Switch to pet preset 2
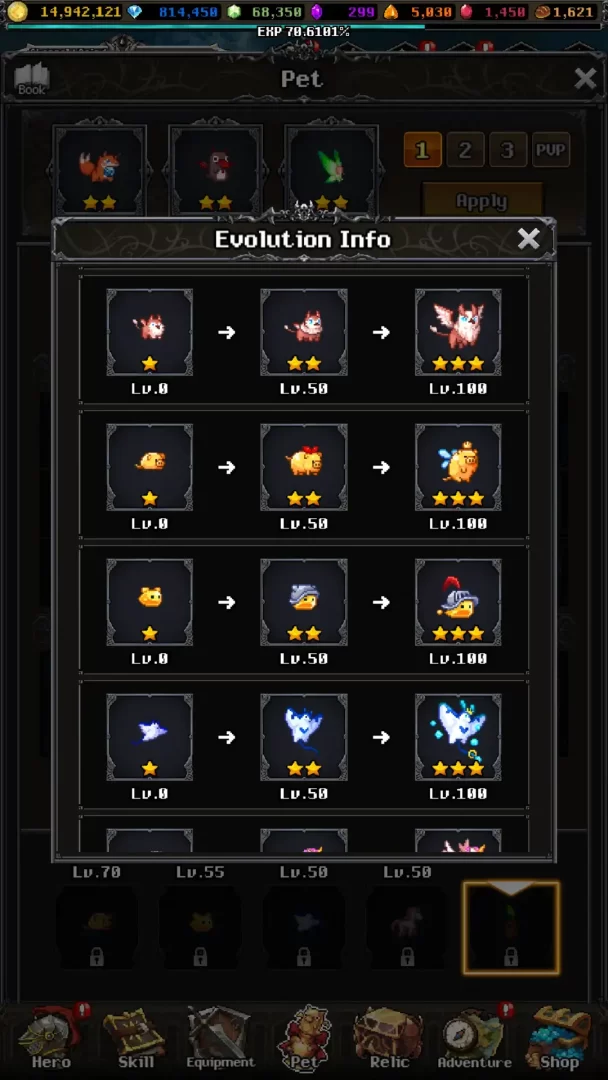This screenshot has width=608, height=1080. (465, 149)
